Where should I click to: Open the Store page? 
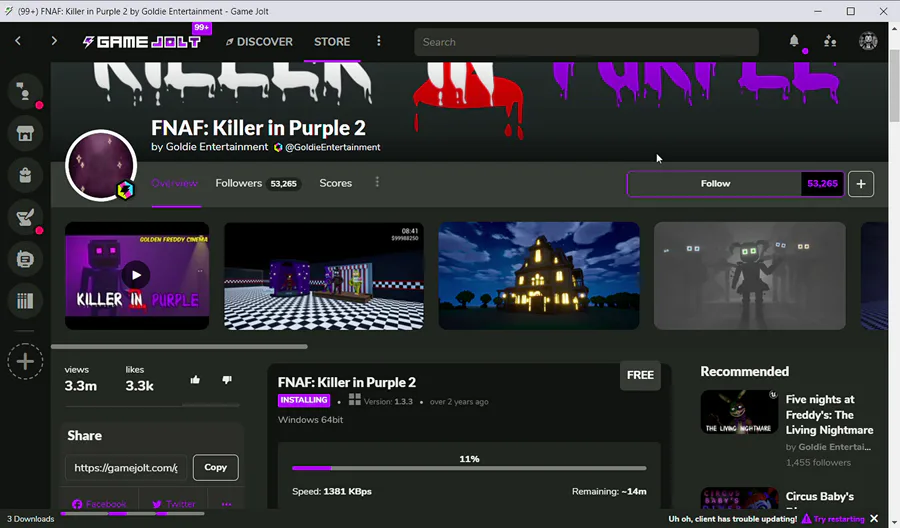tap(332, 42)
